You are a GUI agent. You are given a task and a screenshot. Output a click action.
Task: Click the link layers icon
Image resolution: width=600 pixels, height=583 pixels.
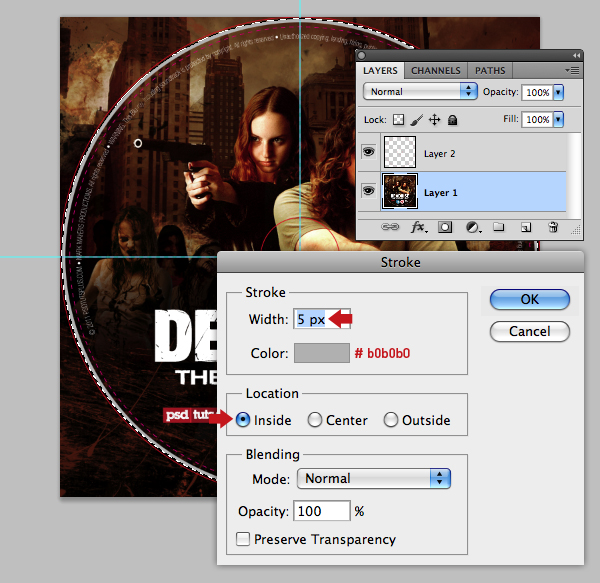pos(390,227)
